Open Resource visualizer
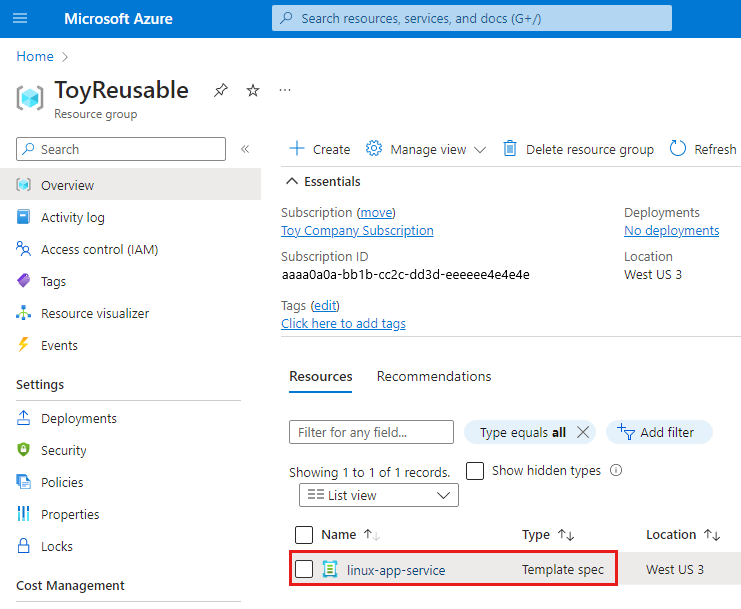 coord(95,314)
